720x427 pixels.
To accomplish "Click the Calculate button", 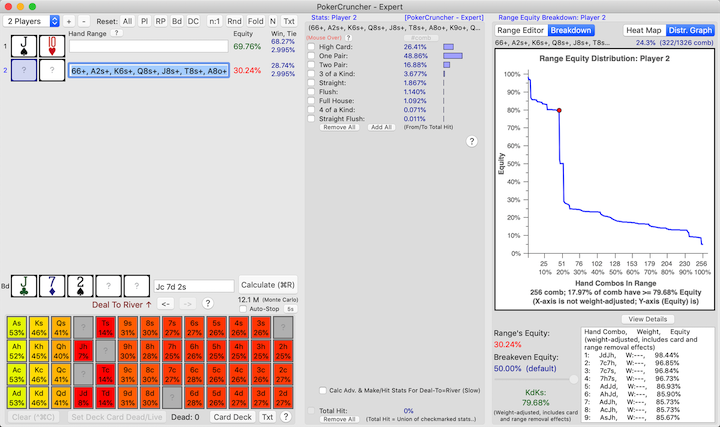I will click(268, 285).
